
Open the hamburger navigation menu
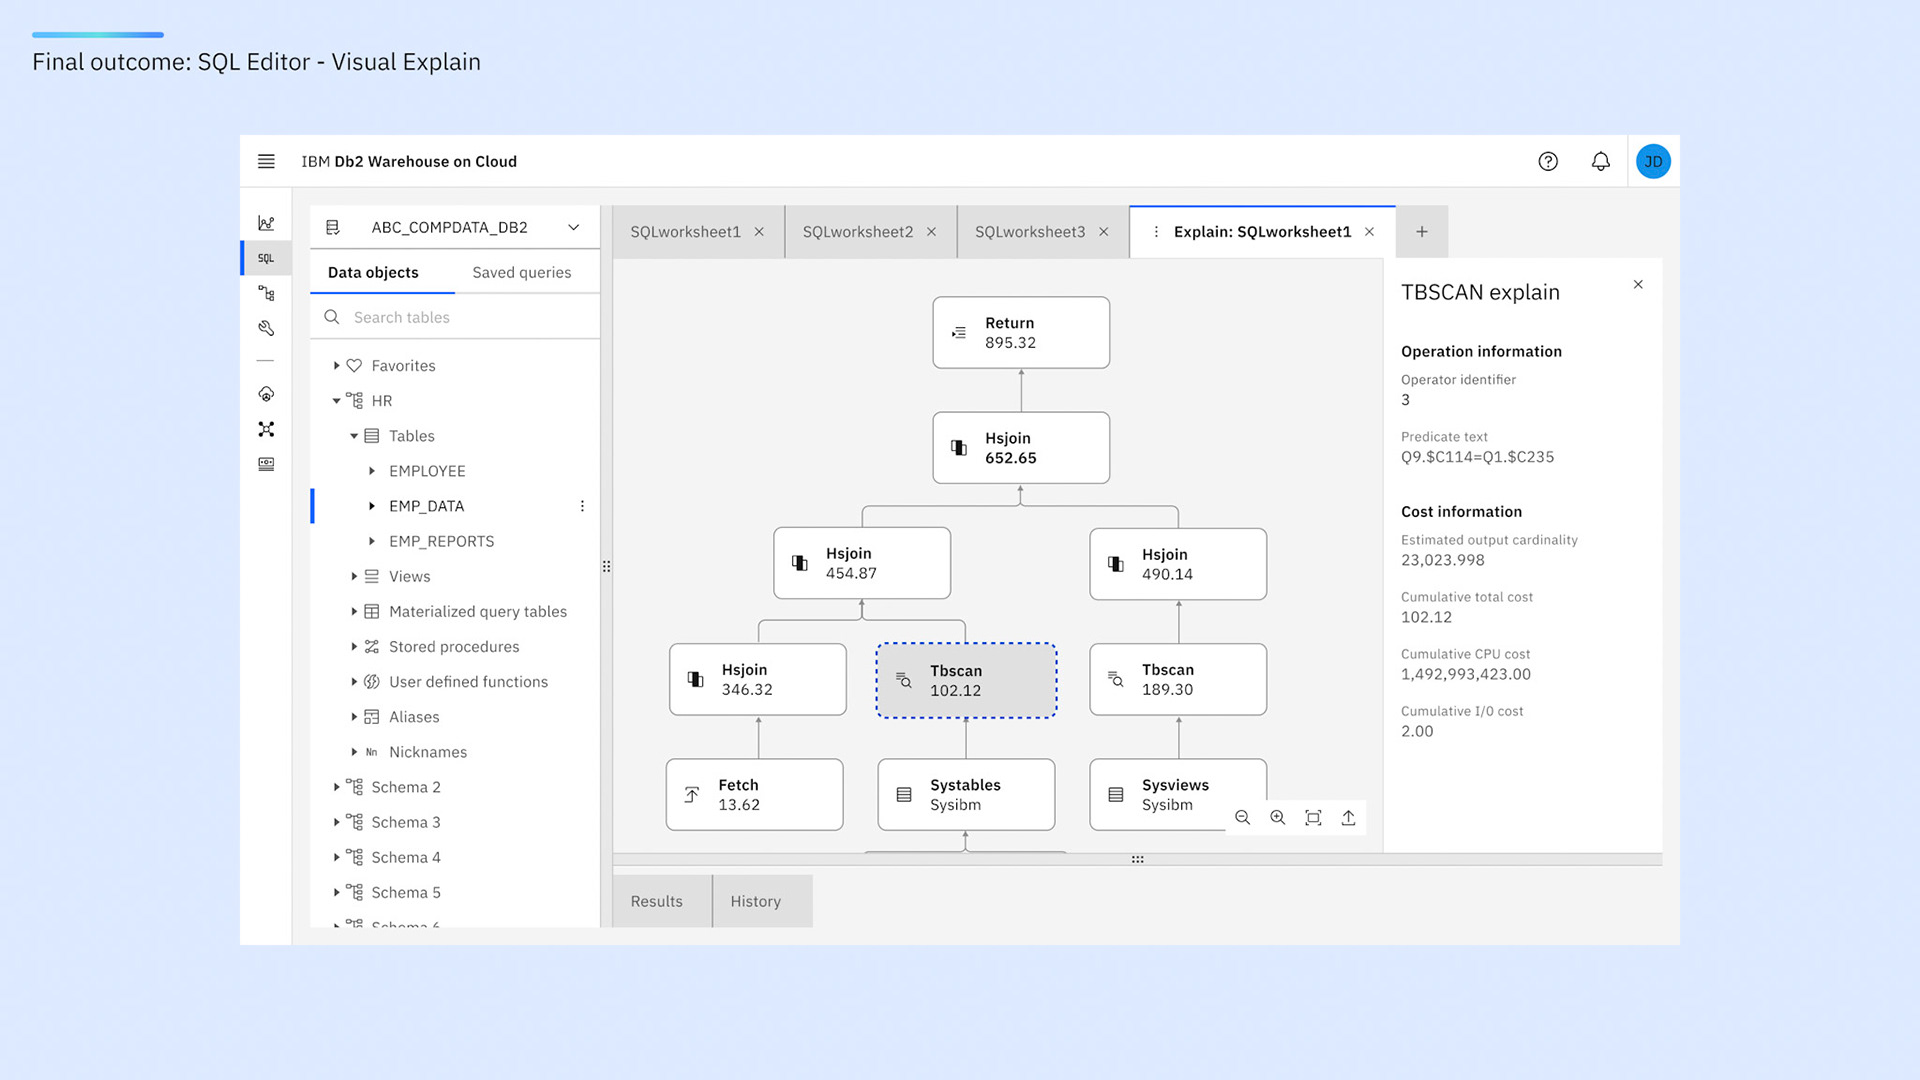(x=266, y=161)
